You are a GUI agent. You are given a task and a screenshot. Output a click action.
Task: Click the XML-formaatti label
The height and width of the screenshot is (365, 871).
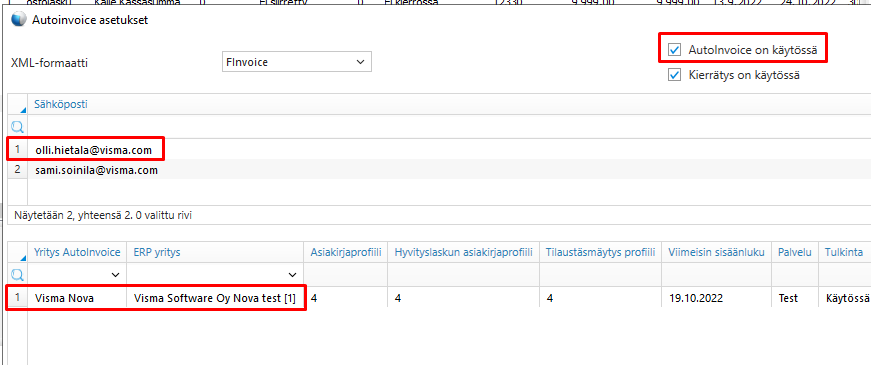pos(49,63)
